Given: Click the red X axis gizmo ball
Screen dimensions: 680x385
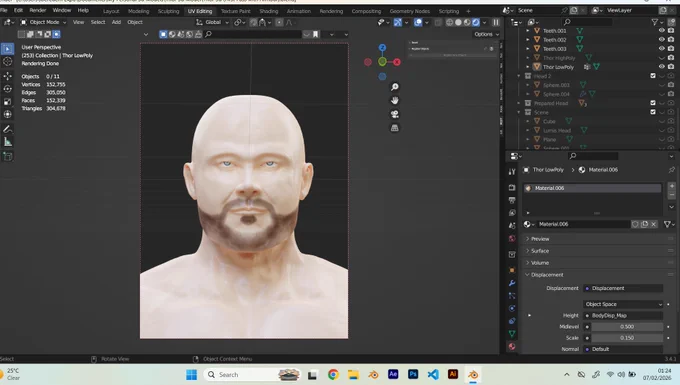Looking at the screenshot, I should coord(397,62).
